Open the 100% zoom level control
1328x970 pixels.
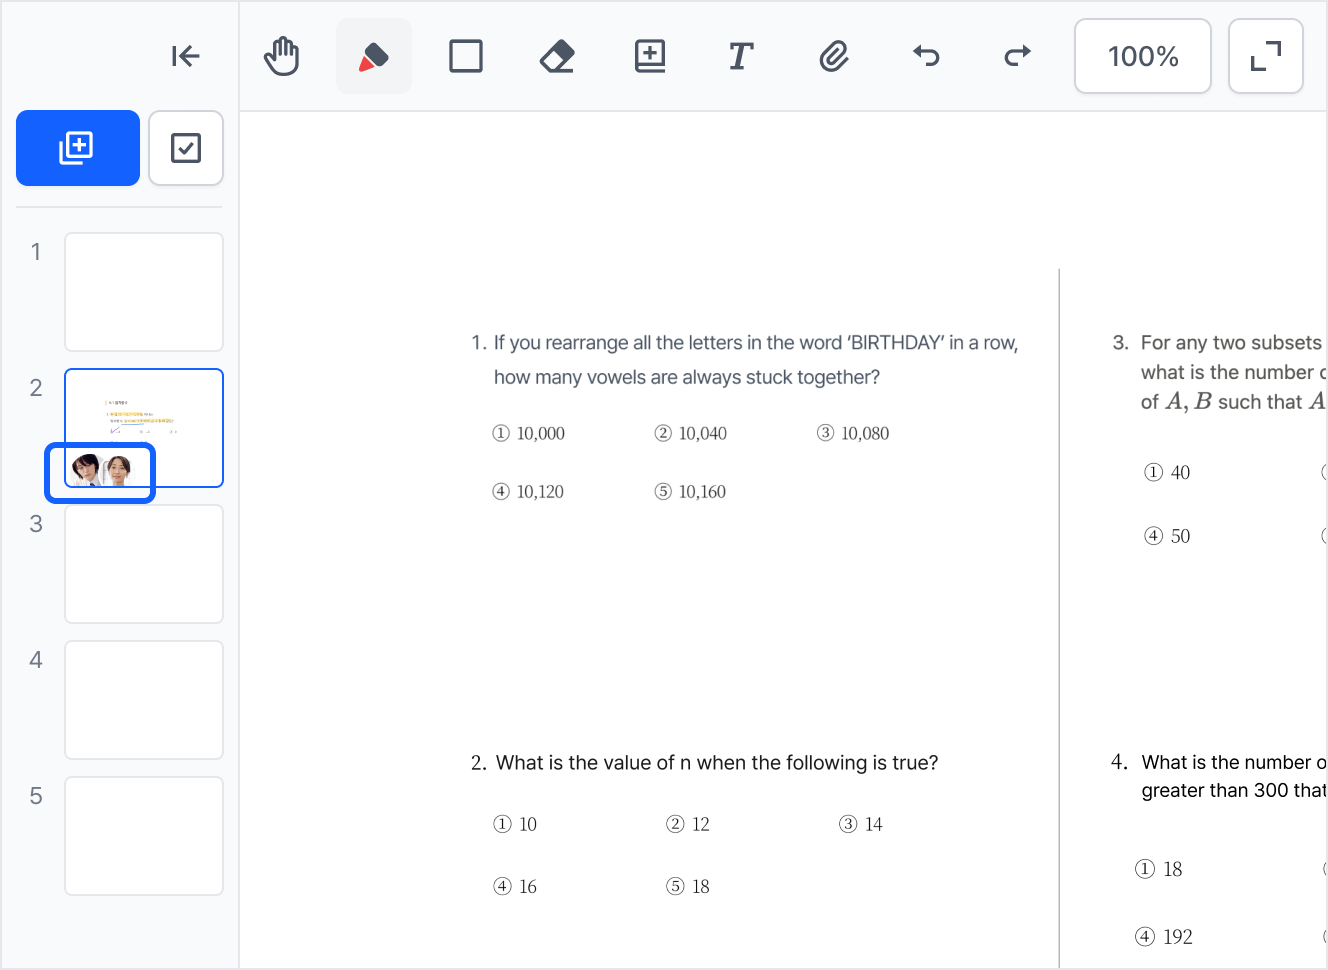pyautogui.click(x=1143, y=56)
